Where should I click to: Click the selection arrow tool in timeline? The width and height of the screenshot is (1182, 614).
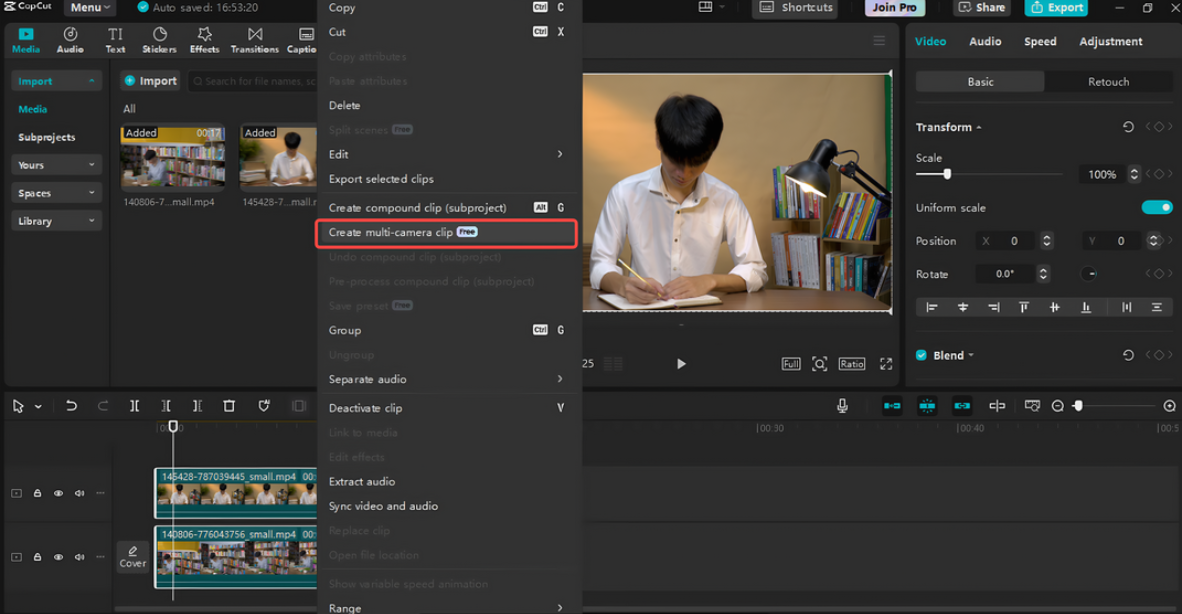[x=18, y=406]
